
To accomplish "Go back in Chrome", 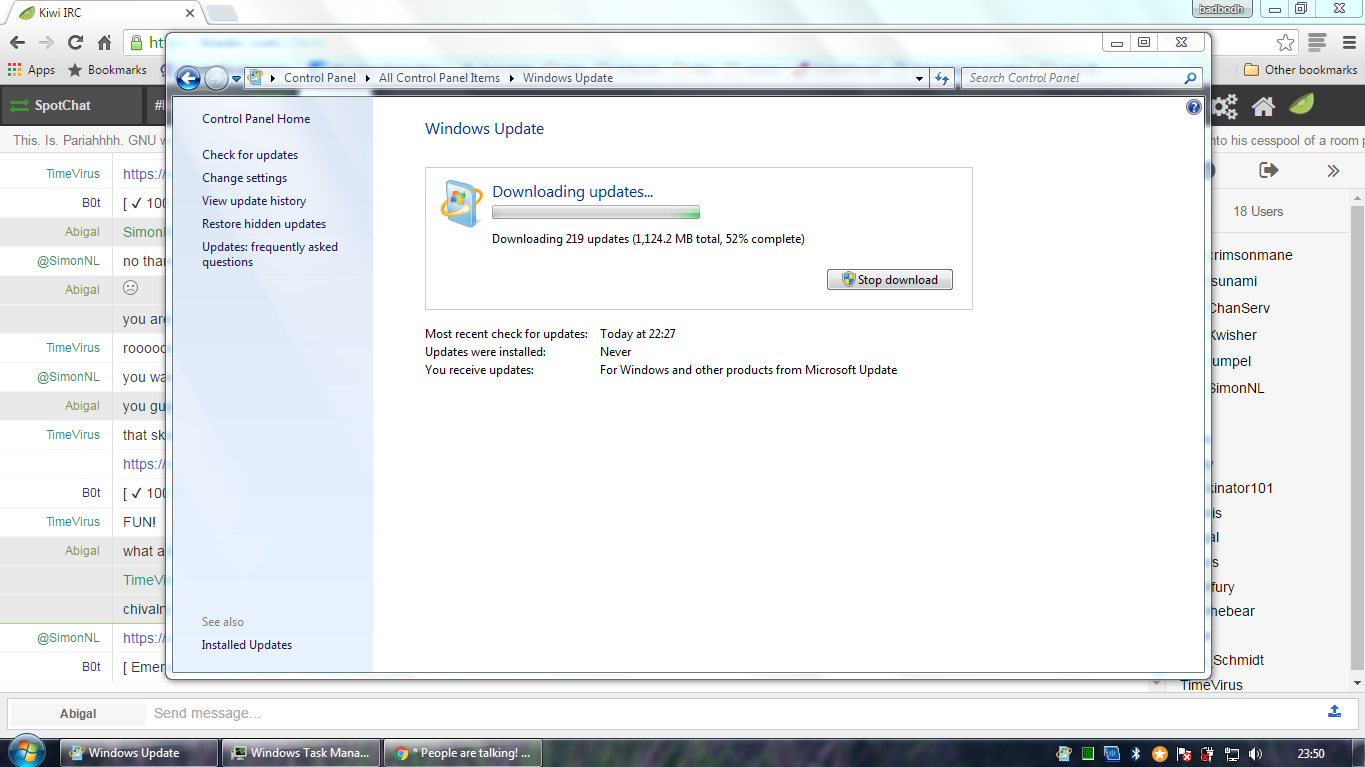I will [x=17, y=43].
